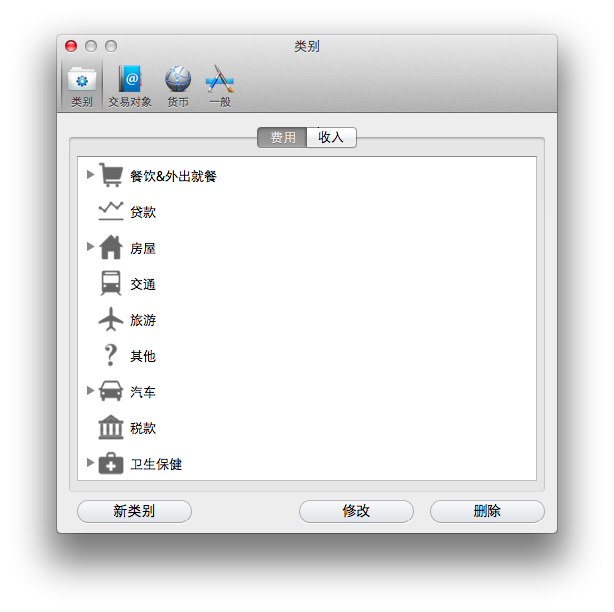Image resolution: width=614 pixels, height=612 pixels.
Task: Expand the 汽车 category triangle
Action: pos(90,390)
